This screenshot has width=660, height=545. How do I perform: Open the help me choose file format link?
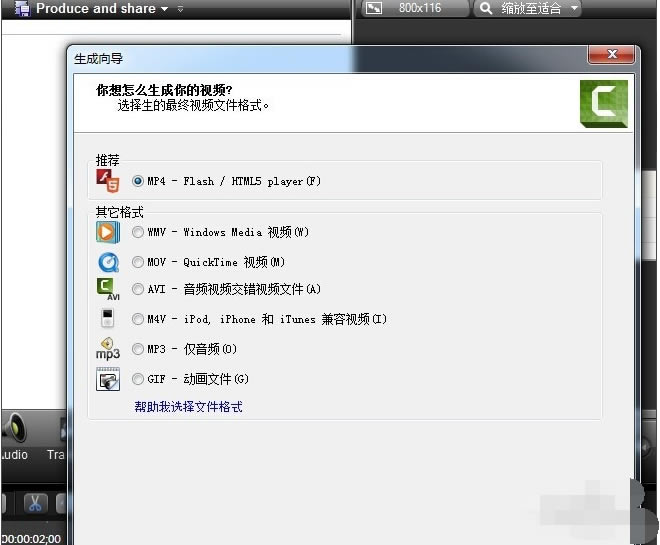[188, 407]
